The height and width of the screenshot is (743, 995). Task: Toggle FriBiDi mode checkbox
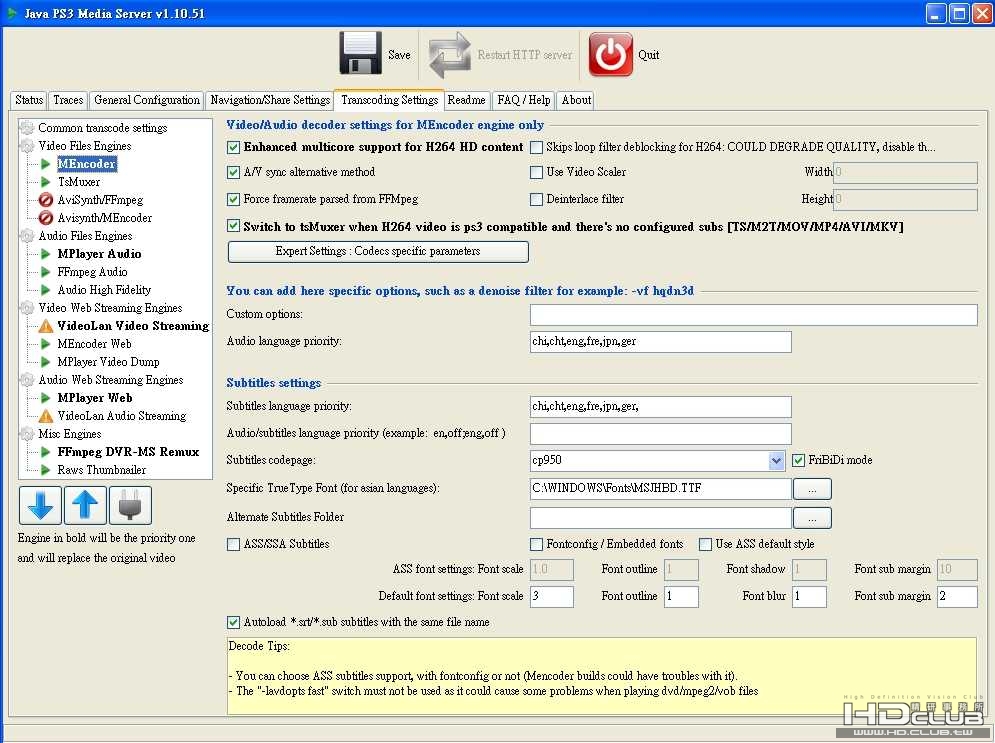(798, 460)
